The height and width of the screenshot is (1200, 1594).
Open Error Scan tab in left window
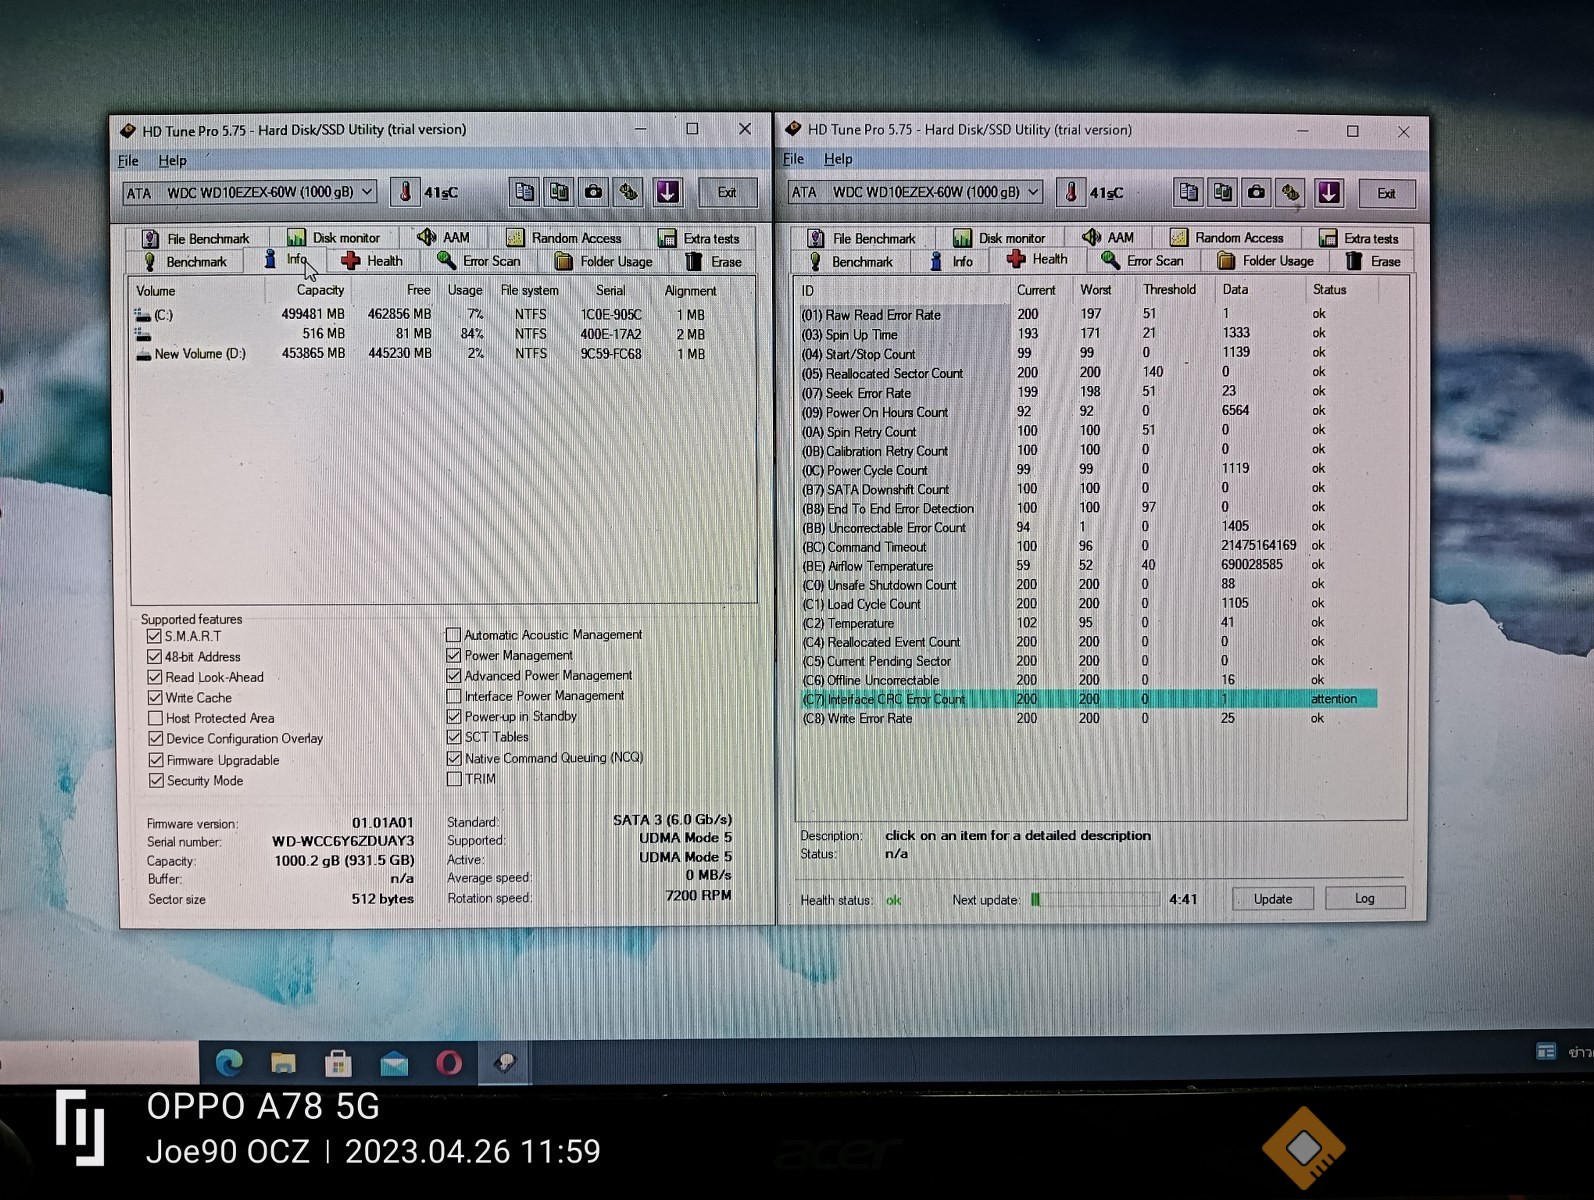pyautogui.click(x=479, y=261)
